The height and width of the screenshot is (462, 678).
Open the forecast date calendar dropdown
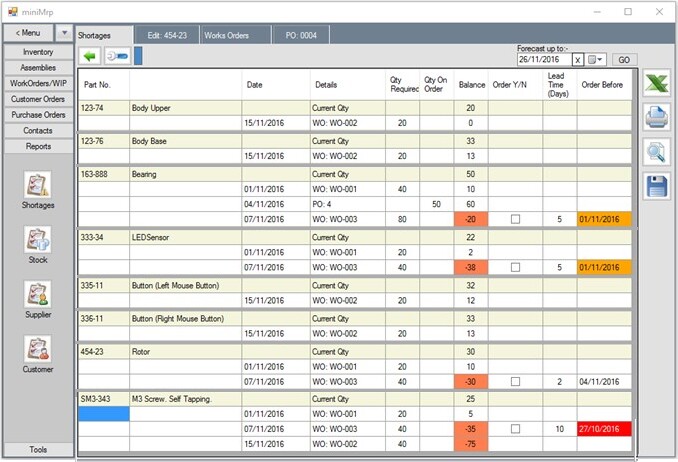(597, 60)
